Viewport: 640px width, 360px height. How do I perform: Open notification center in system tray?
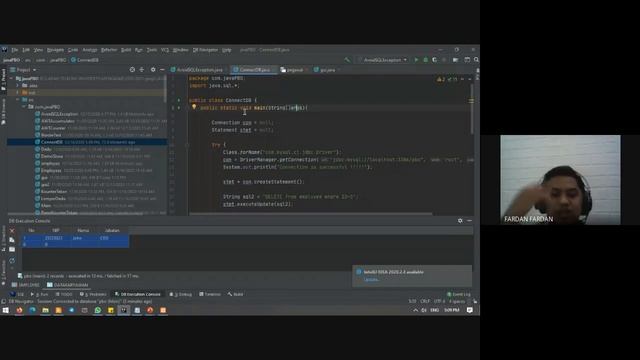point(470,310)
